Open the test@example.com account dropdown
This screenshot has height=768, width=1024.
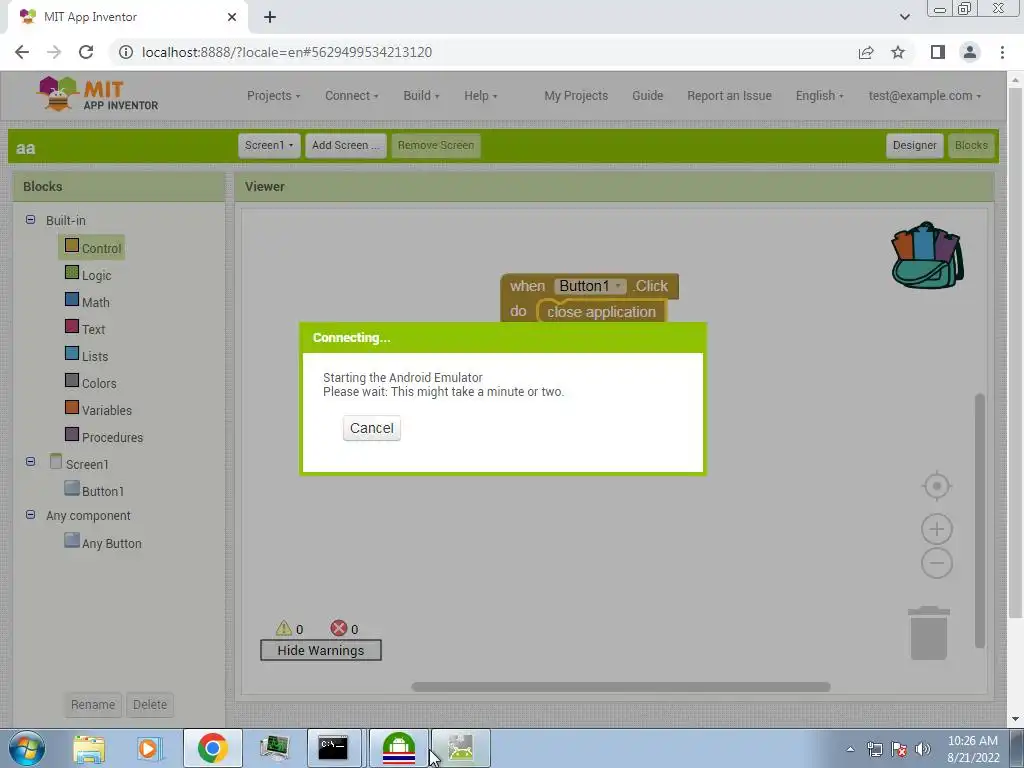[x=925, y=95]
